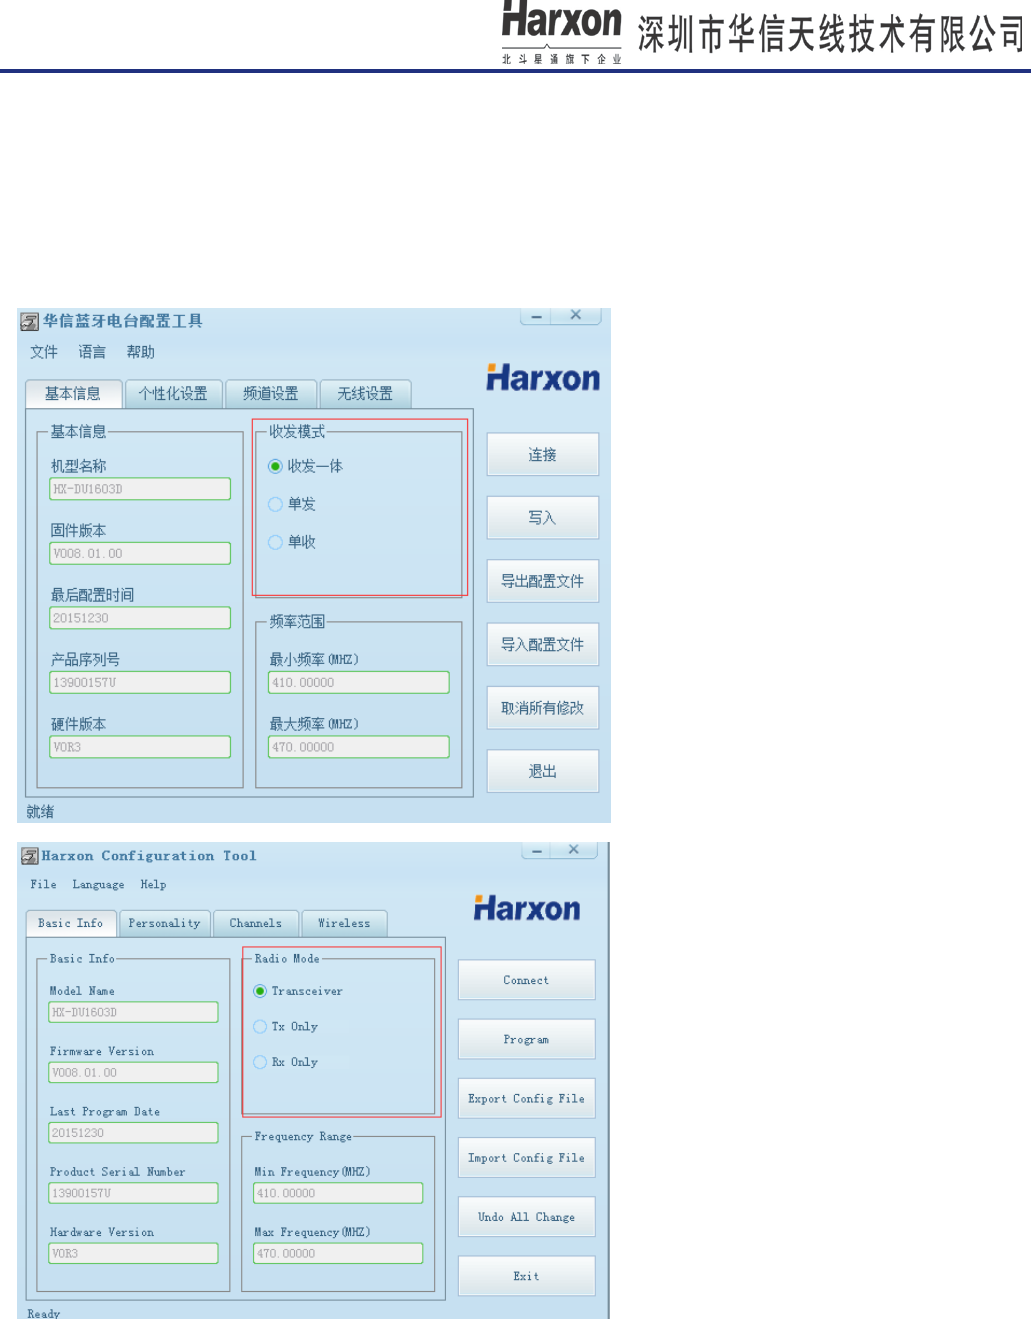Switch to Basic Info tab

point(71,923)
